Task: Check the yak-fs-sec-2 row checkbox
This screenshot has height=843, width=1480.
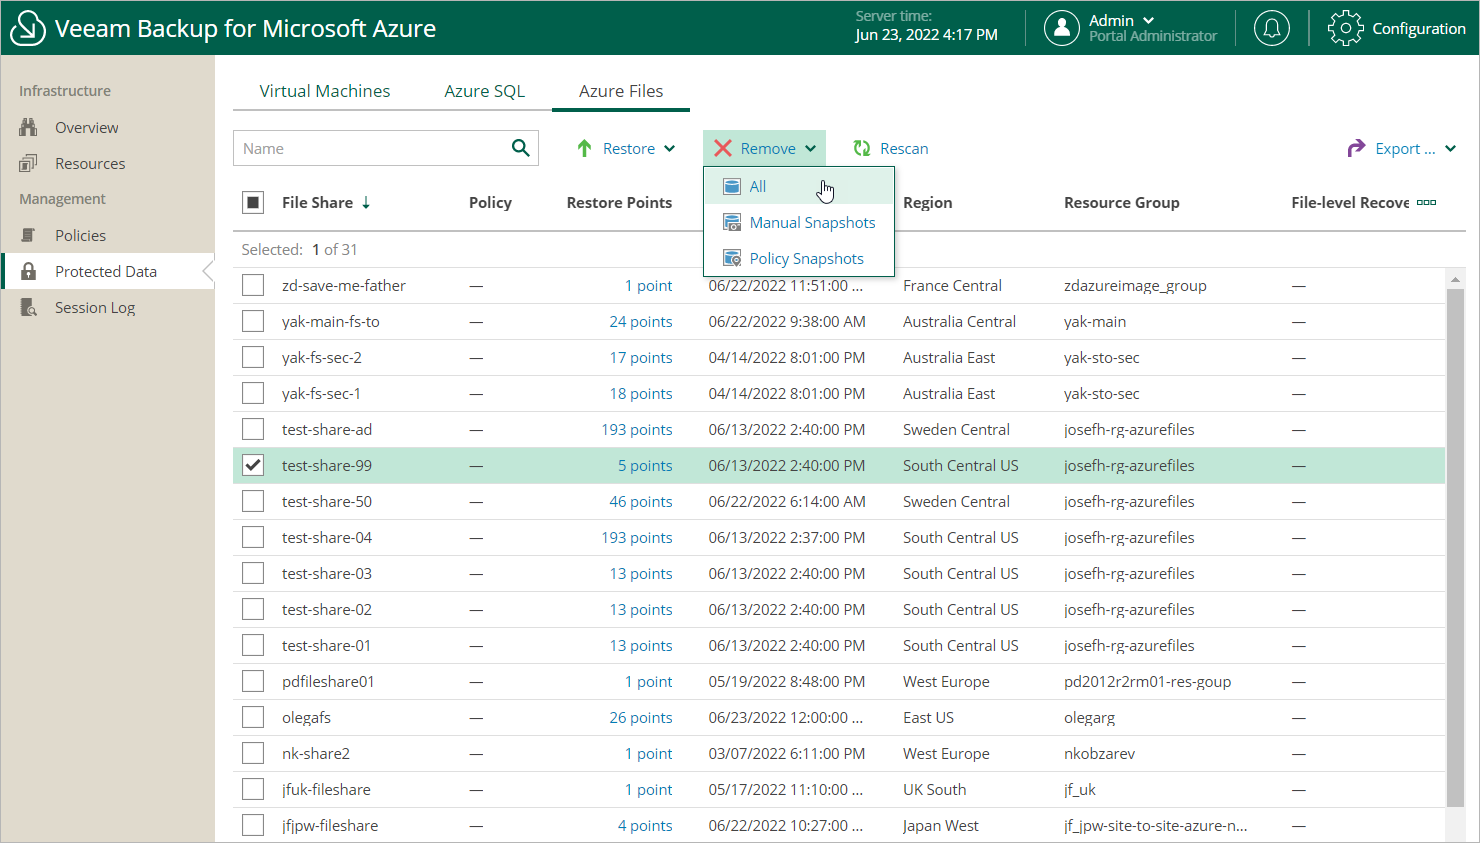Action: point(253,357)
